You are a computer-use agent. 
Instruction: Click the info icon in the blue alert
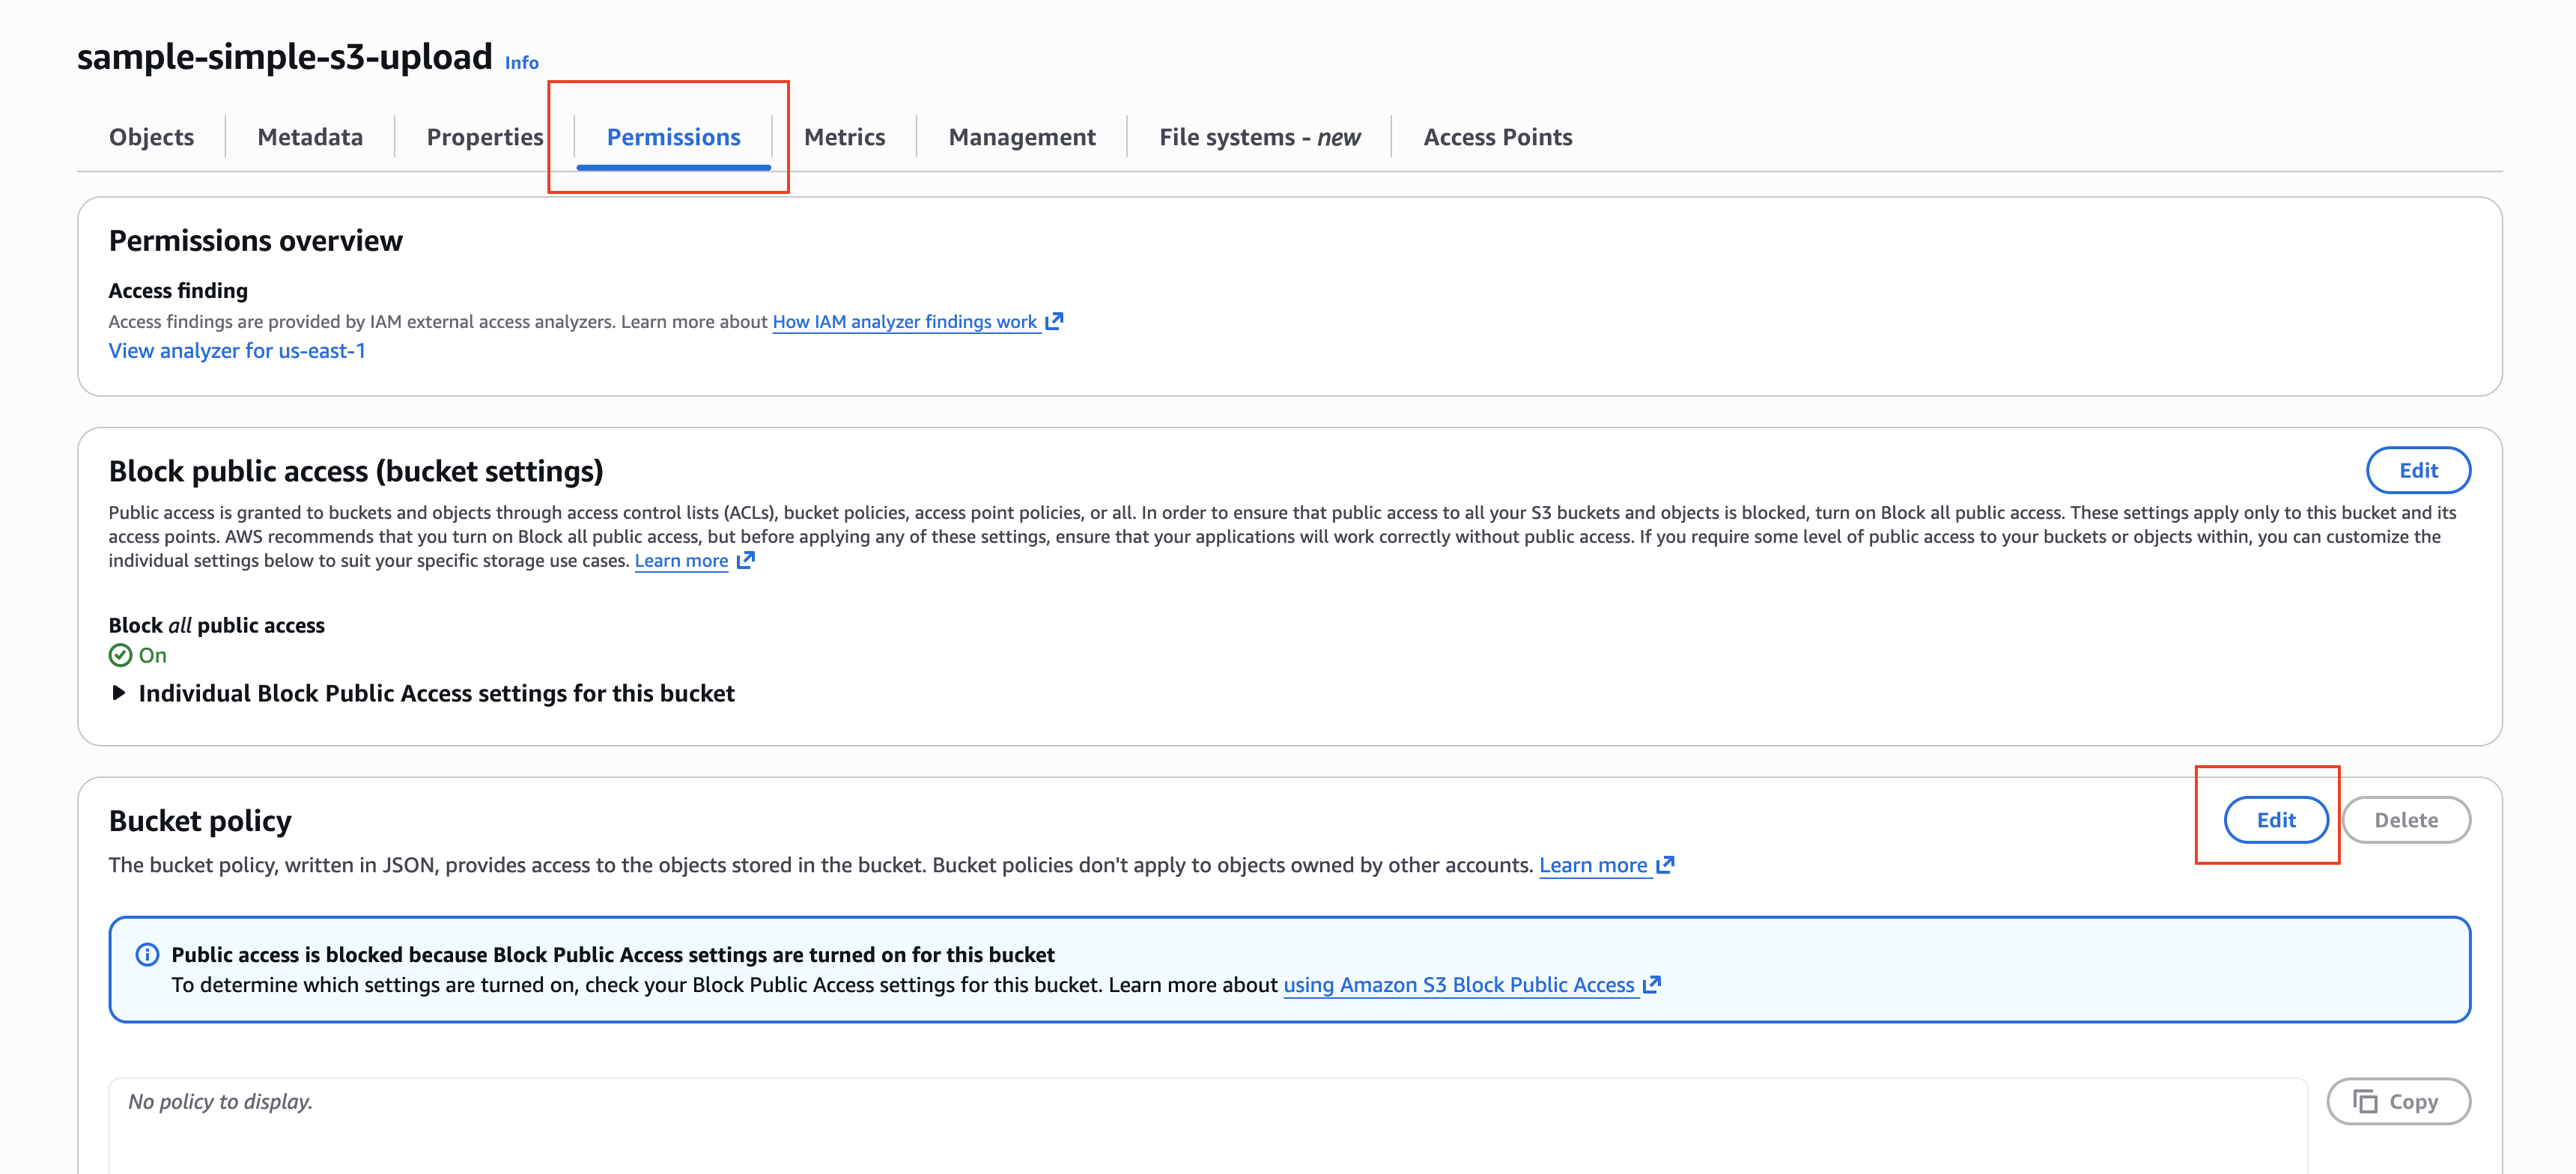[x=147, y=955]
